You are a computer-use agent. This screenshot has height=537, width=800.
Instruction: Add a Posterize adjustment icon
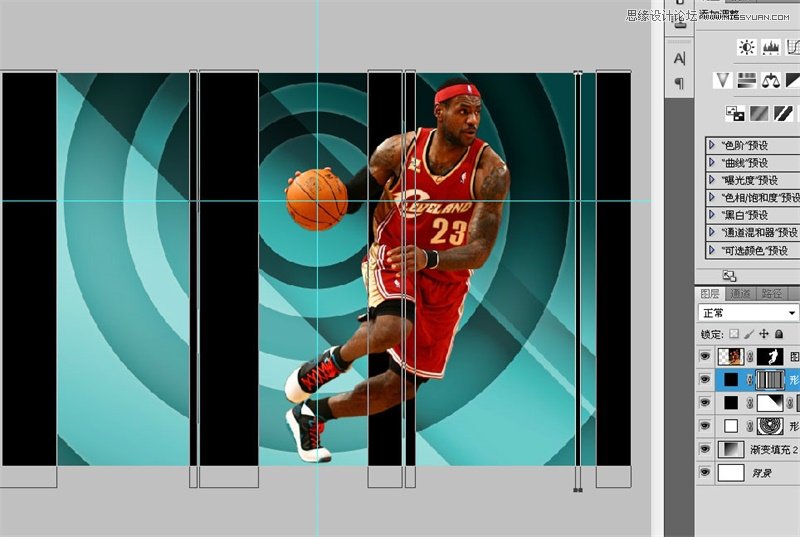[x=759, y=113]
